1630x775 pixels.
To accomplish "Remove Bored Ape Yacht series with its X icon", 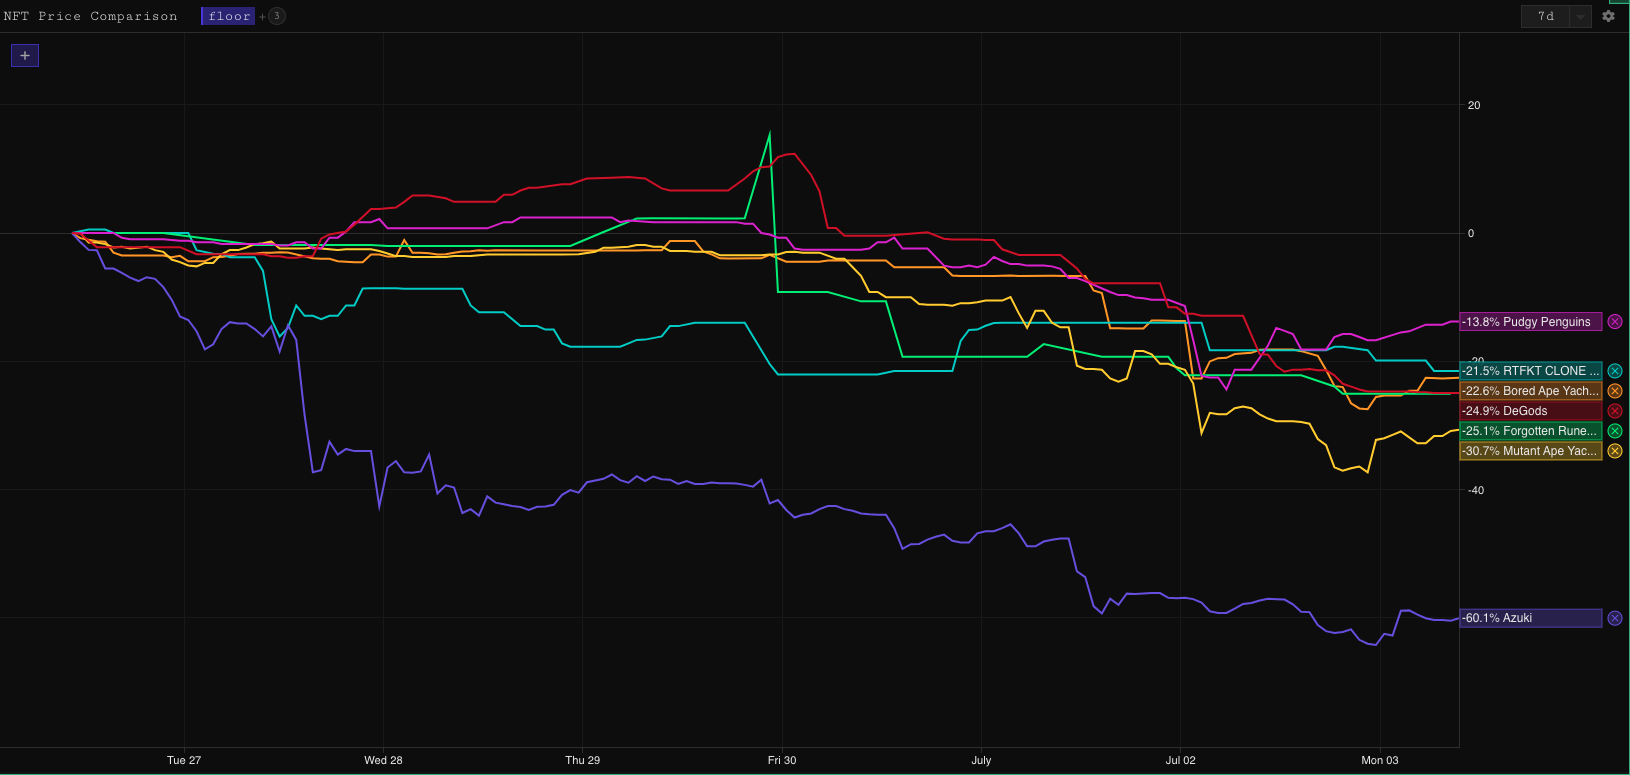I will tap(1615, 391).
